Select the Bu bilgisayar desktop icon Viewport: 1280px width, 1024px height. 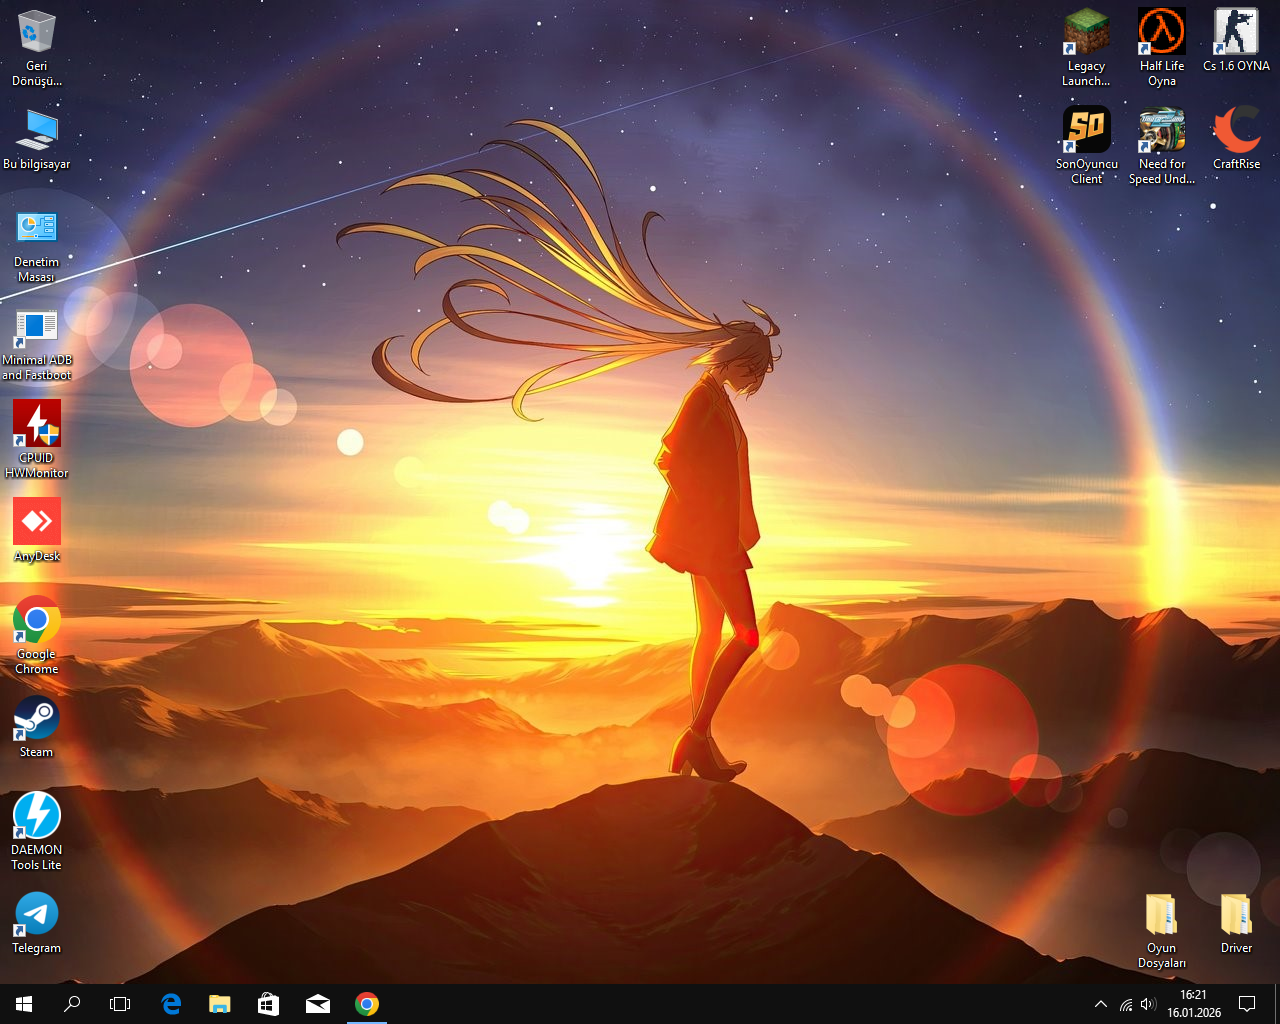(37, 139)
